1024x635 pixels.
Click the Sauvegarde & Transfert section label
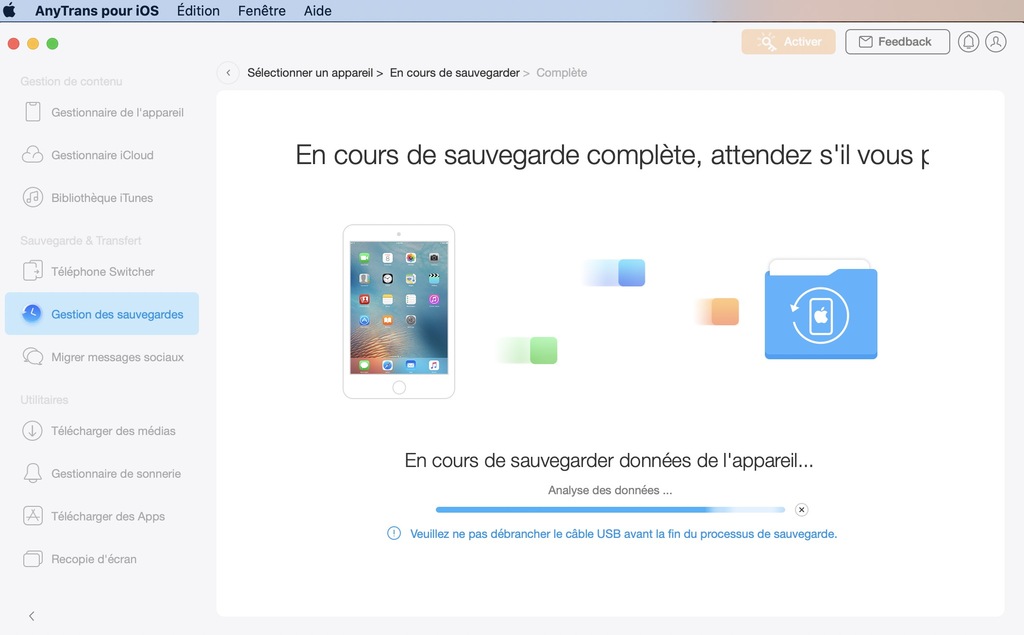[x=80, y=240]
